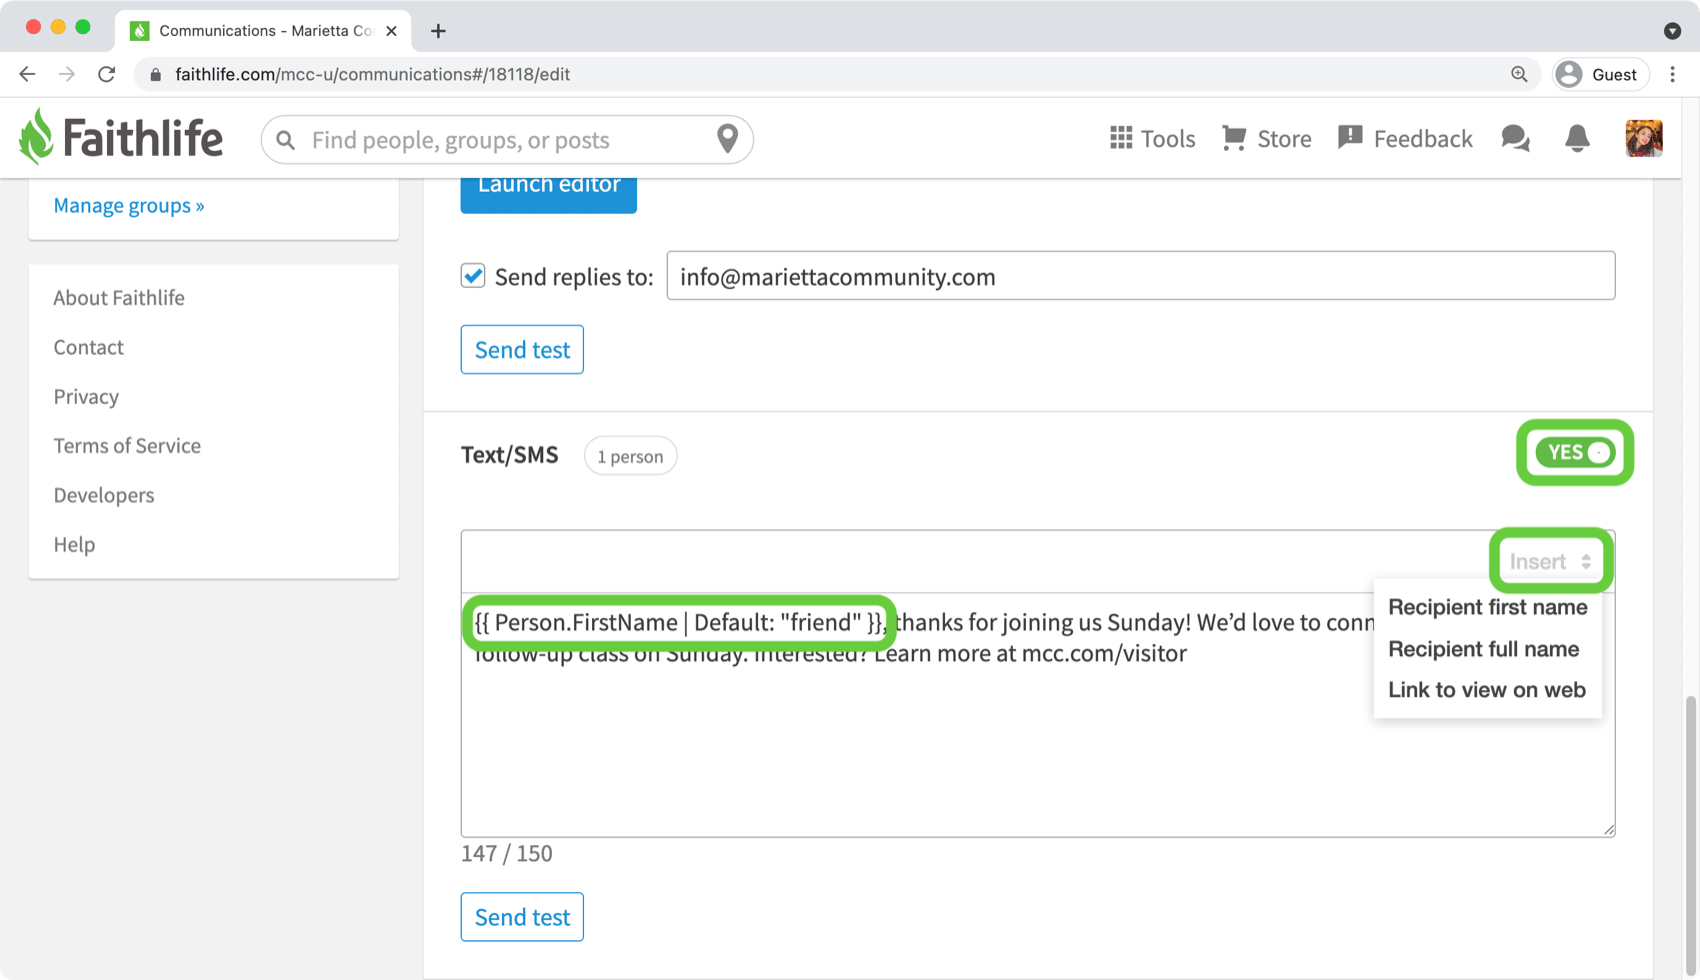Click Send test under the Text/SMS section
The image size is (1700, 980).
[x=522, y=917]
